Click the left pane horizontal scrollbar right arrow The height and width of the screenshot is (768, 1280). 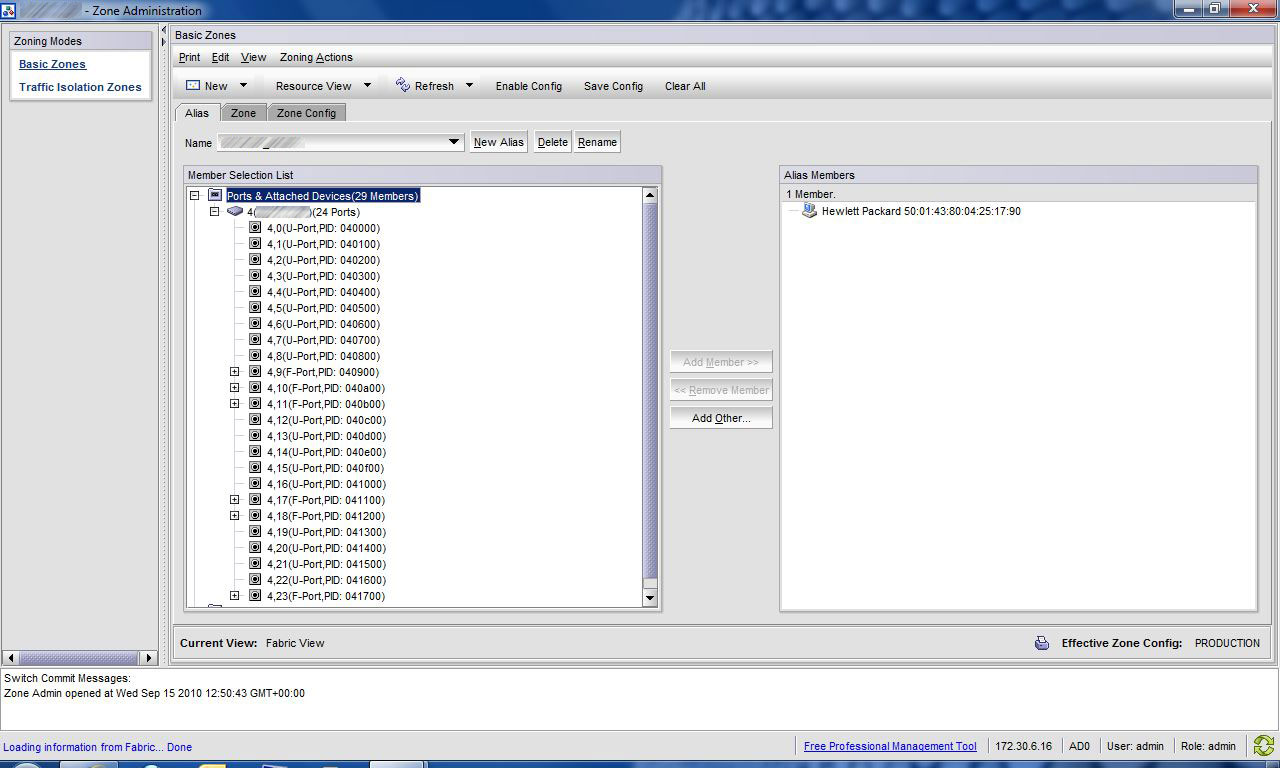[150, 658]
